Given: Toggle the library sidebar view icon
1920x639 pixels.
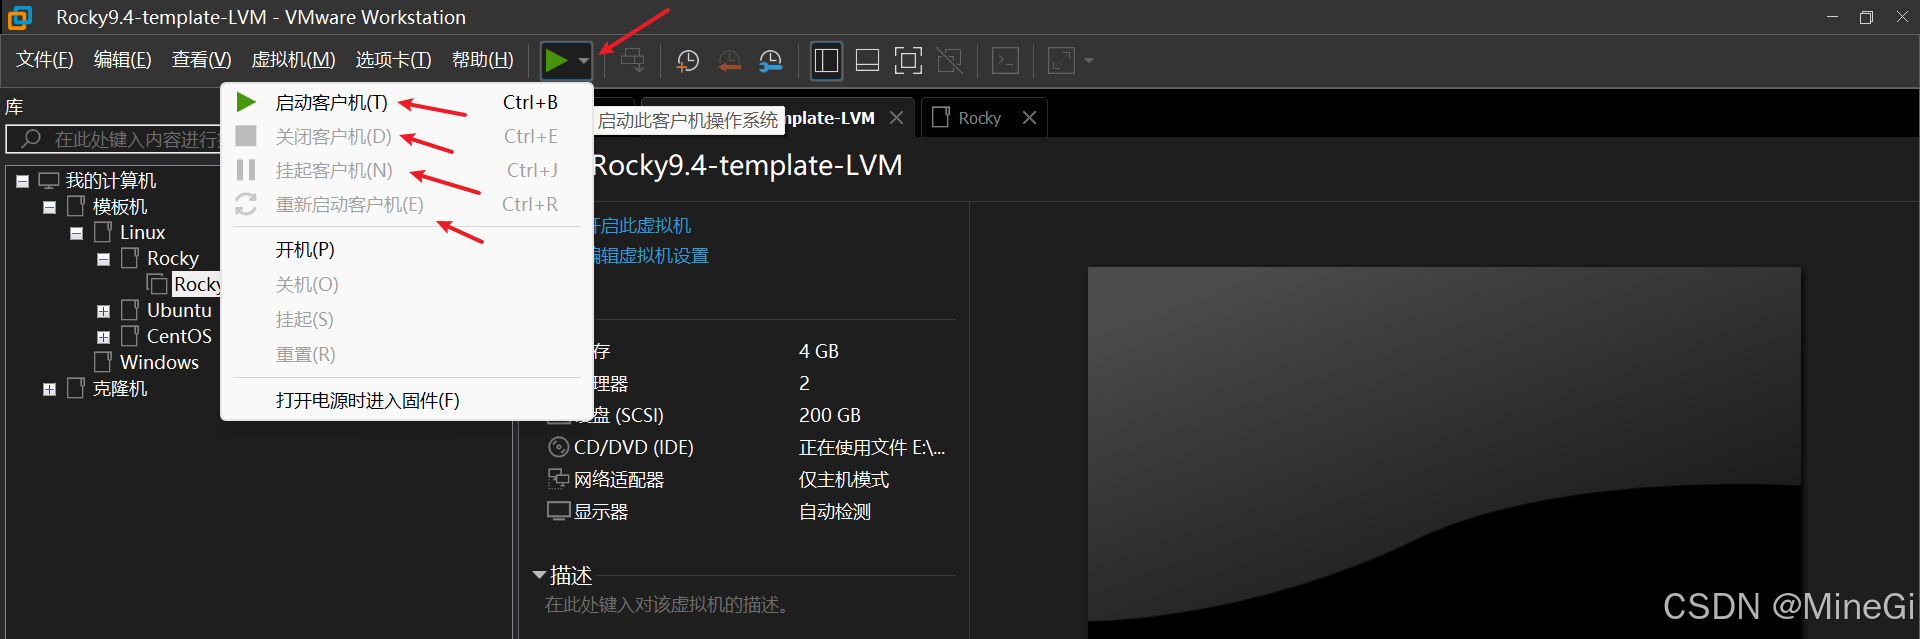Looking at the screenshot, I should click(826, 61).
